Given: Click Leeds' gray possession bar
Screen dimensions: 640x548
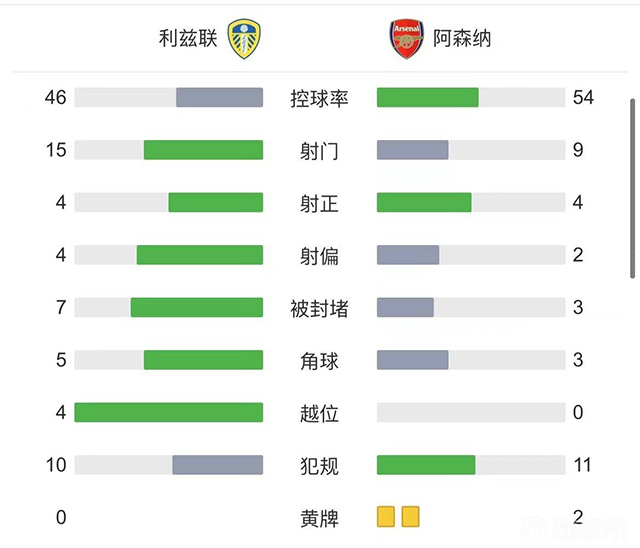Looking at the screenshot, I should click(x=219, y=97).
